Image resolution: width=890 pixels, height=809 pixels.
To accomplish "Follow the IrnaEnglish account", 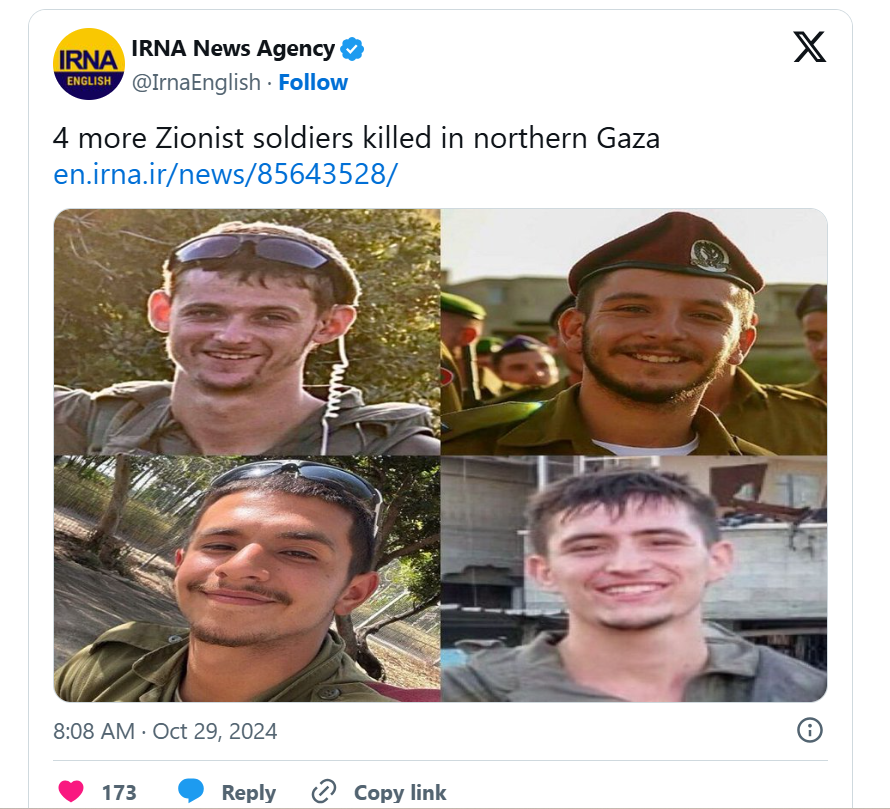I will 313,83.
